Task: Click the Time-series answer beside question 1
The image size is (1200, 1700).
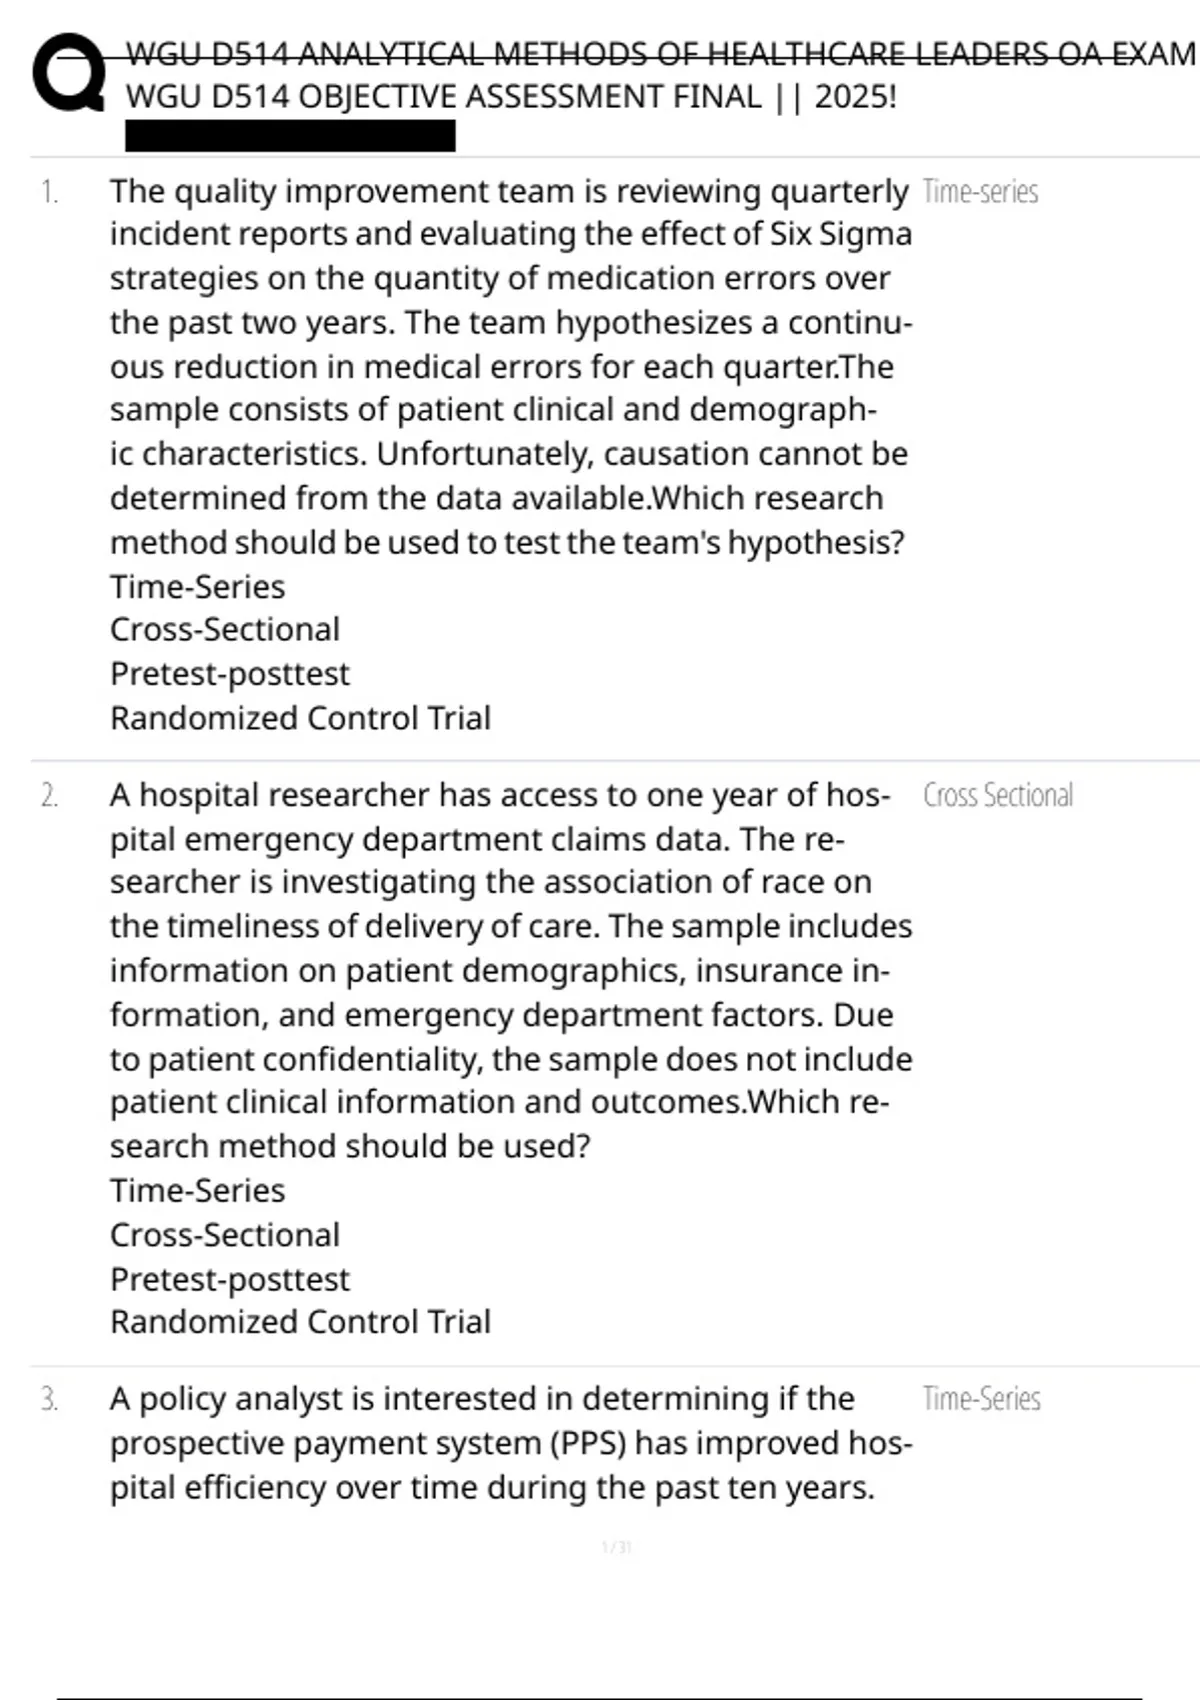Action: click(981, 191)
